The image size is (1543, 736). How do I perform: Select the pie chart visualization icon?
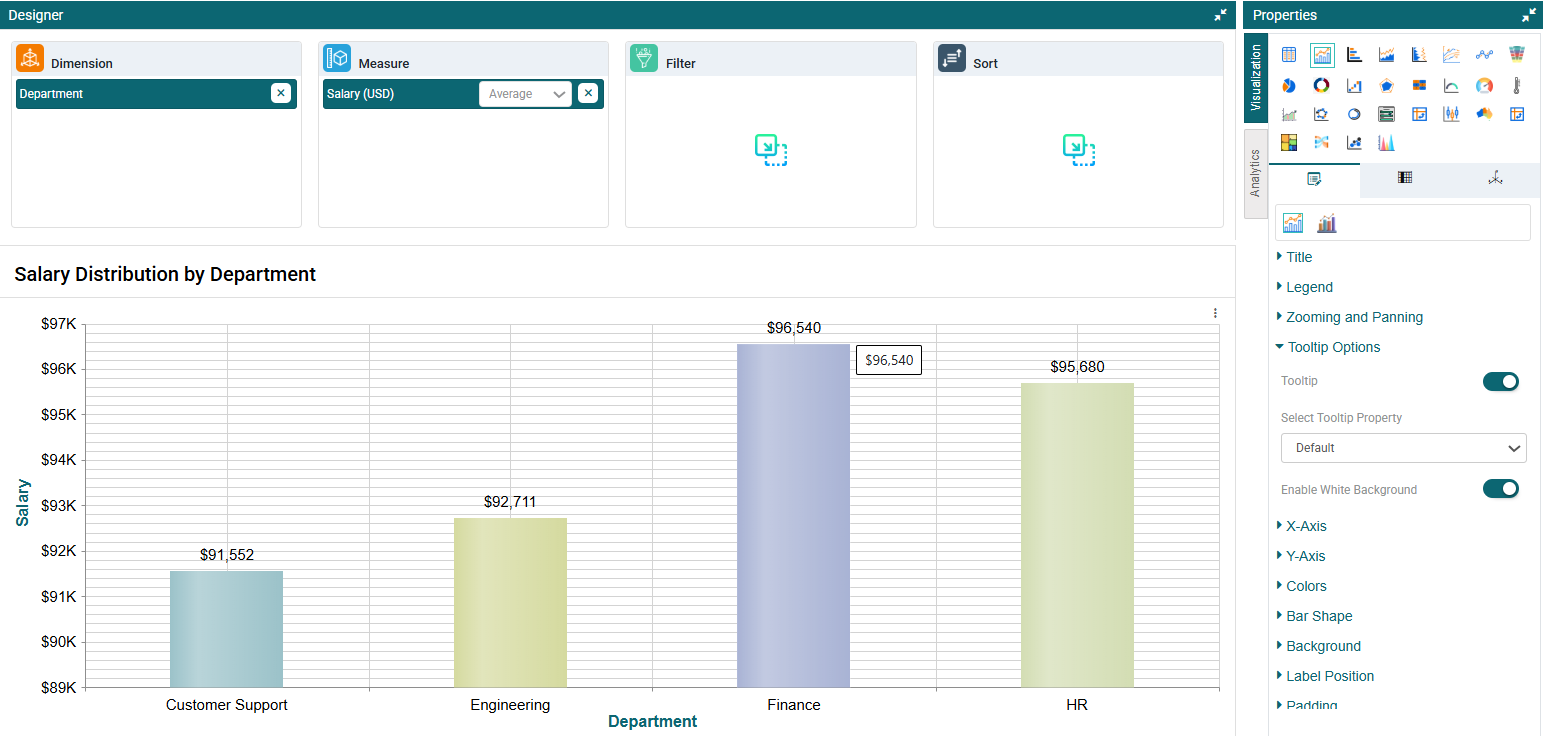pyautogui.click(x=1289, y=86)
